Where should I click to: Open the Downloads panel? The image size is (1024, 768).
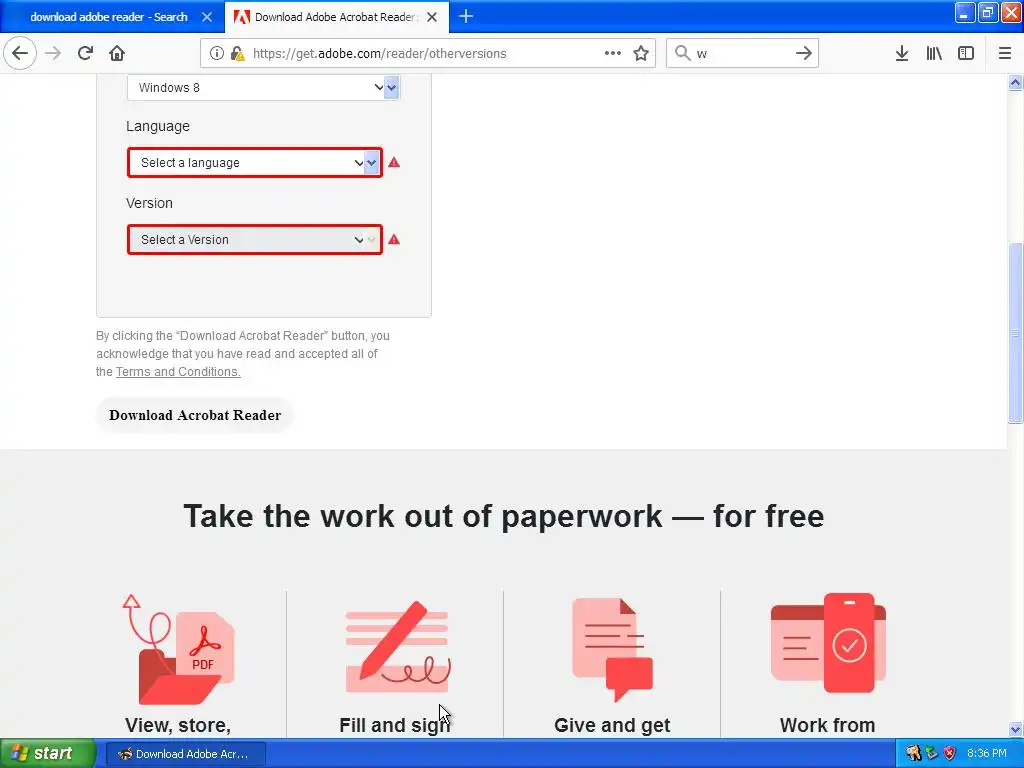click(x=902, y=53)
